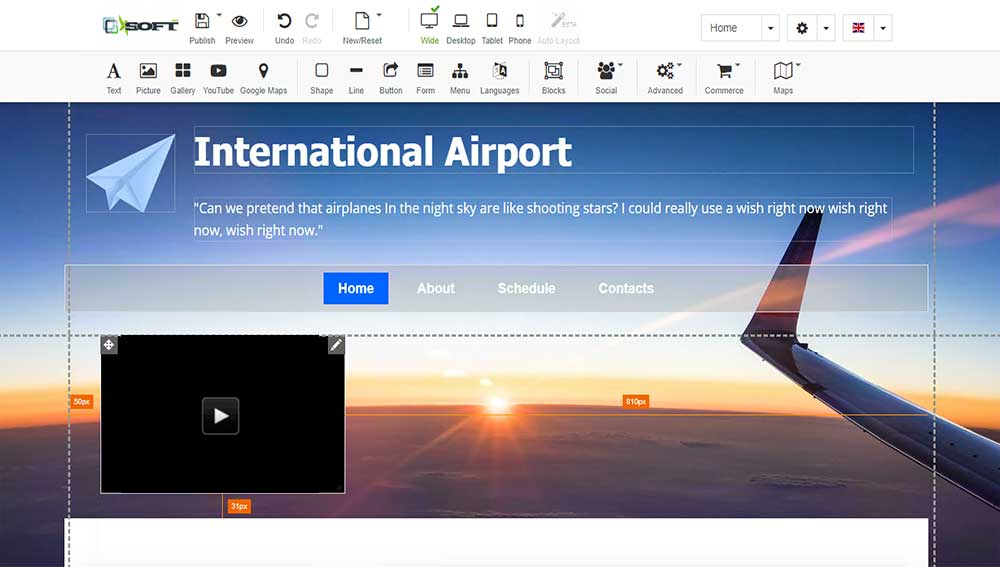The width and height of the screenshot is (1000, 567).
Task: Play the embedded video
Action: [x=221, y=416]
